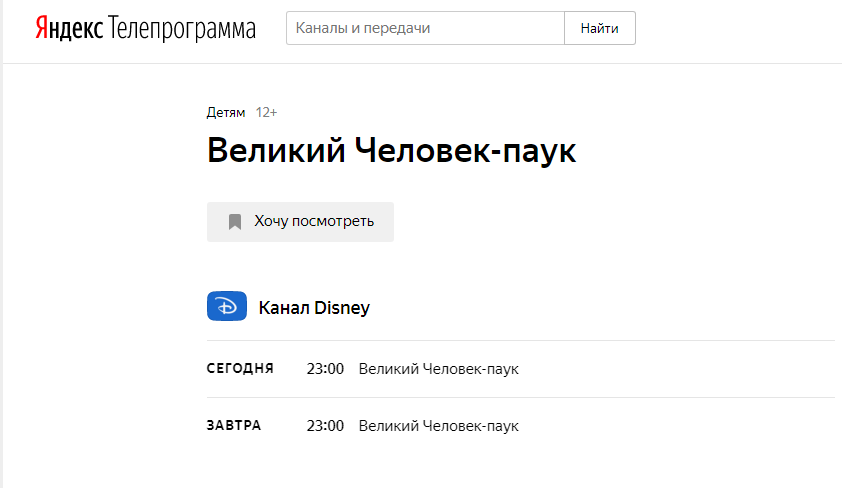This screenshot has width=842, height=488.
Task: Open Великий Человек-паук broadcast for СЕГОДНЯ
Action: [439, 369]
